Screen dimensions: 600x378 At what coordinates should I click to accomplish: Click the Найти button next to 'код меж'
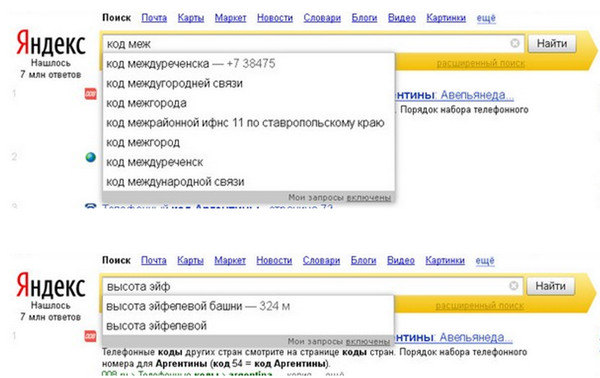(x=552, y=44)
